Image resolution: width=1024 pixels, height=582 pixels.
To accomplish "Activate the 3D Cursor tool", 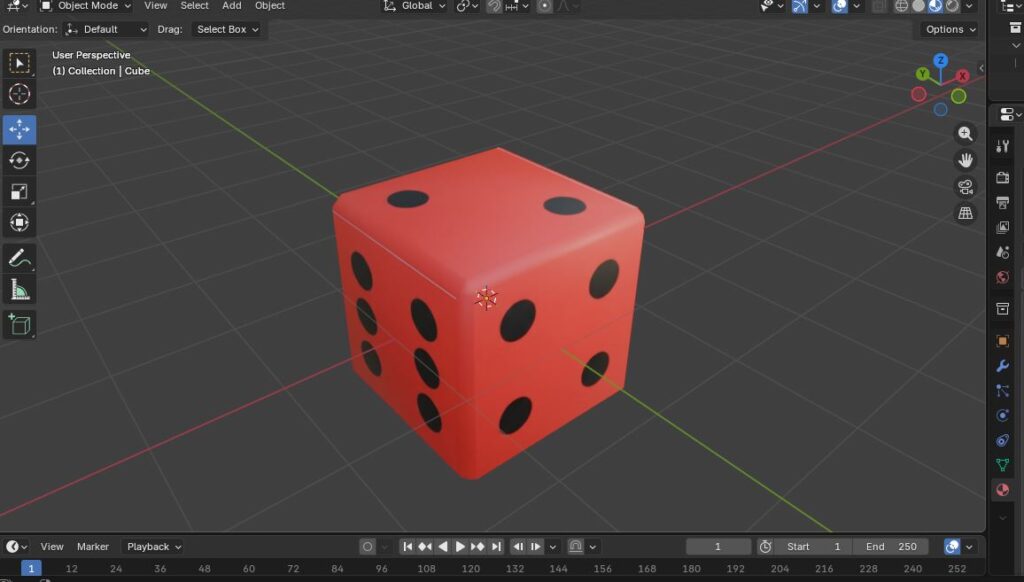I will point(19,94).
